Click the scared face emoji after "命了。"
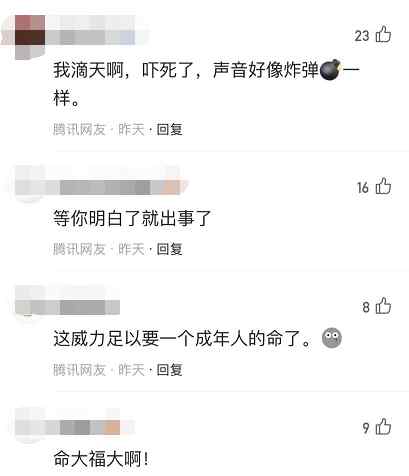Image resolution: width=409 pixels, height=476 pixels. click(x=332, y=338)
